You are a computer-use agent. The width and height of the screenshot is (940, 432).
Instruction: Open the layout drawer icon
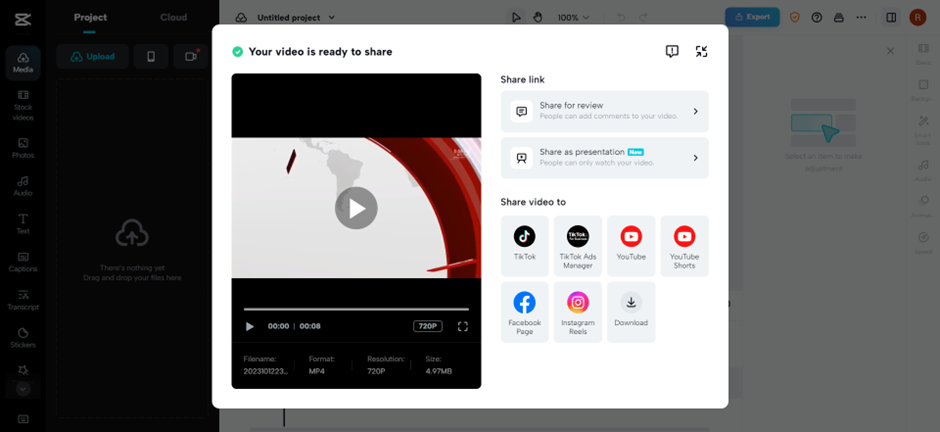839,17
